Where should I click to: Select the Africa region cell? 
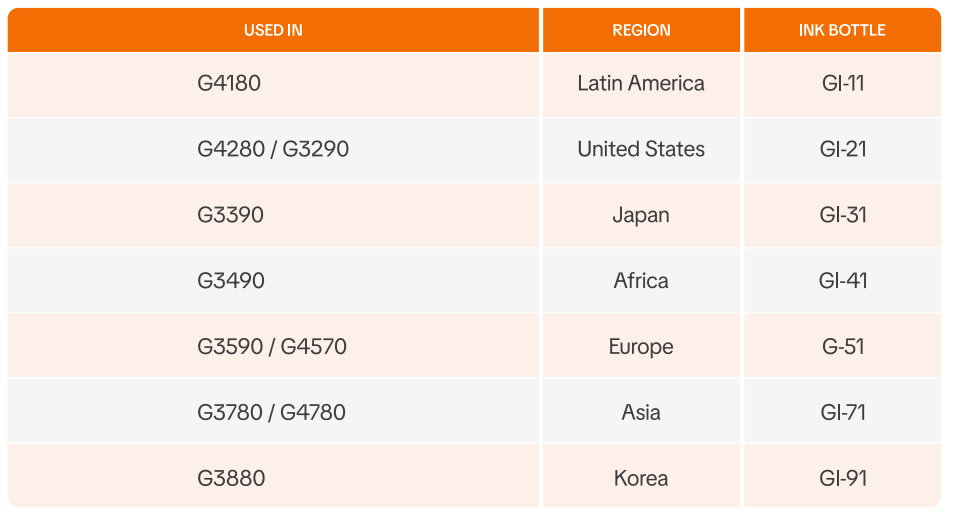point(641,281)
